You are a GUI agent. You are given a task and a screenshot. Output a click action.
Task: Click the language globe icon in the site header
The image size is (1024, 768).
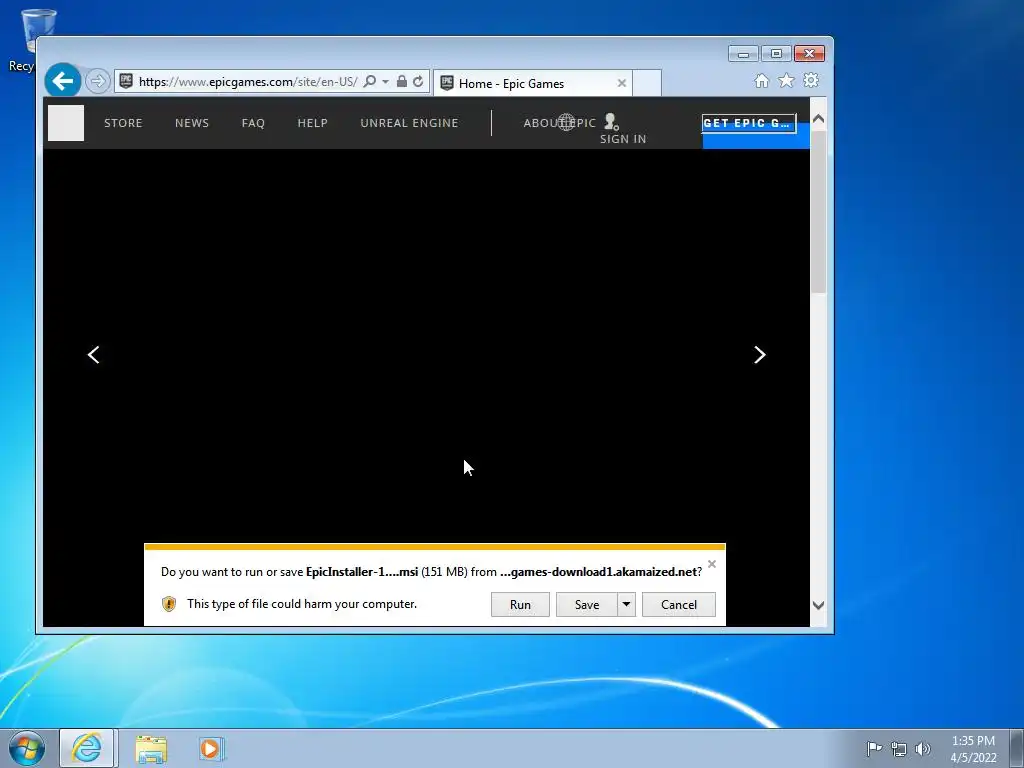coord(566,122)
